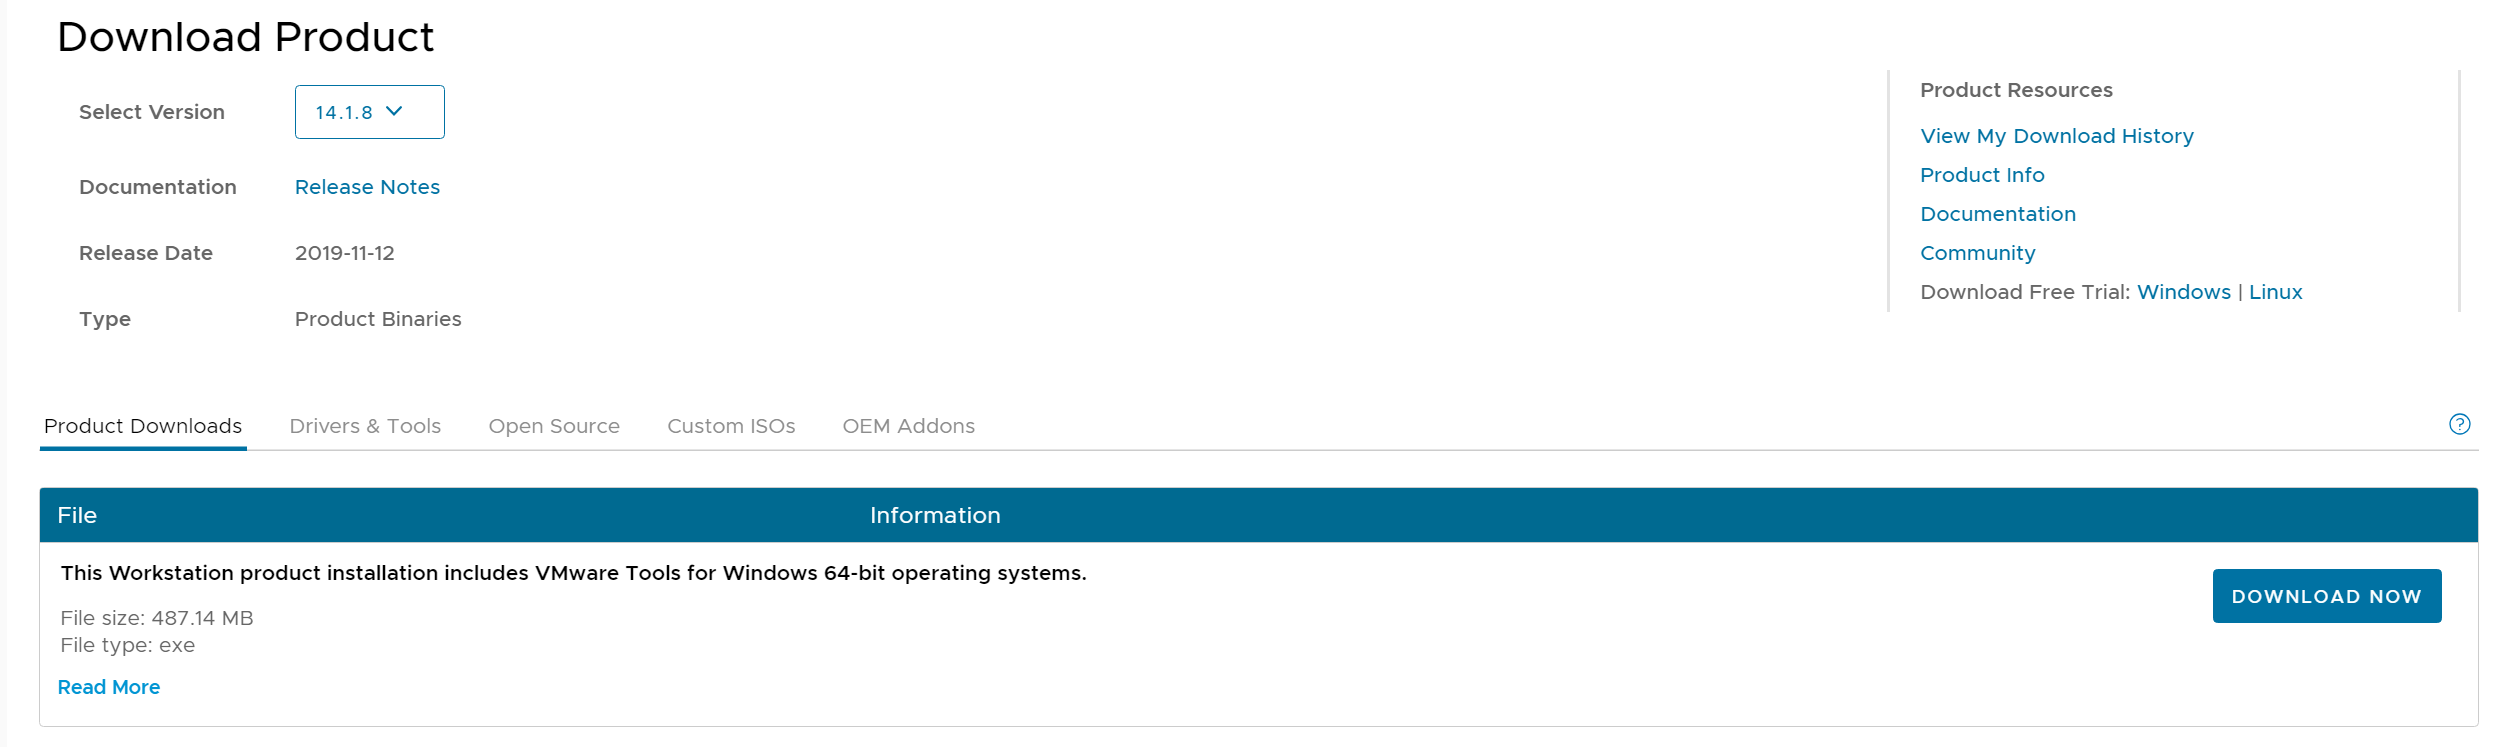Click the Product Resources heading

click(x=2016, y=90)
